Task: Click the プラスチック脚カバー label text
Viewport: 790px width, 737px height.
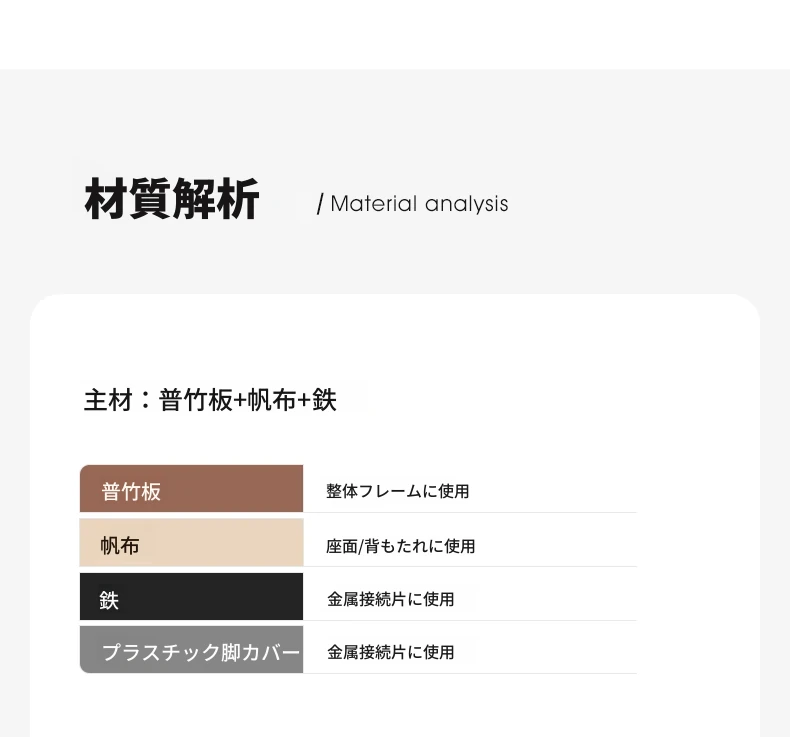Action: (201, 652)
